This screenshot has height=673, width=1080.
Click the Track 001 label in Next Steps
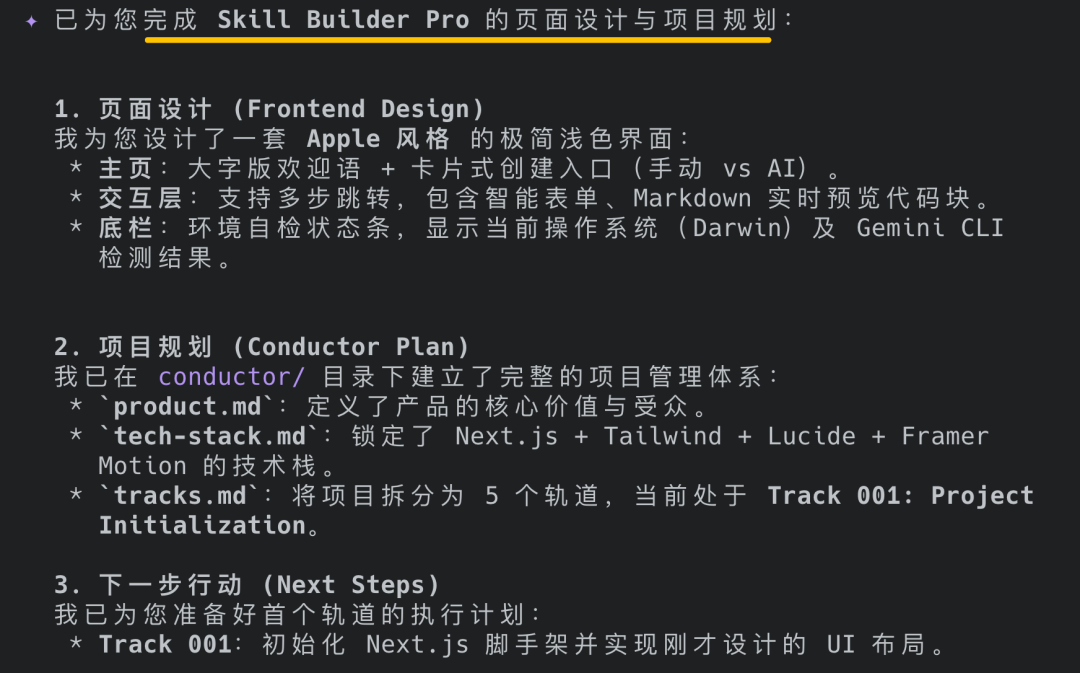[x=165, y=644]
